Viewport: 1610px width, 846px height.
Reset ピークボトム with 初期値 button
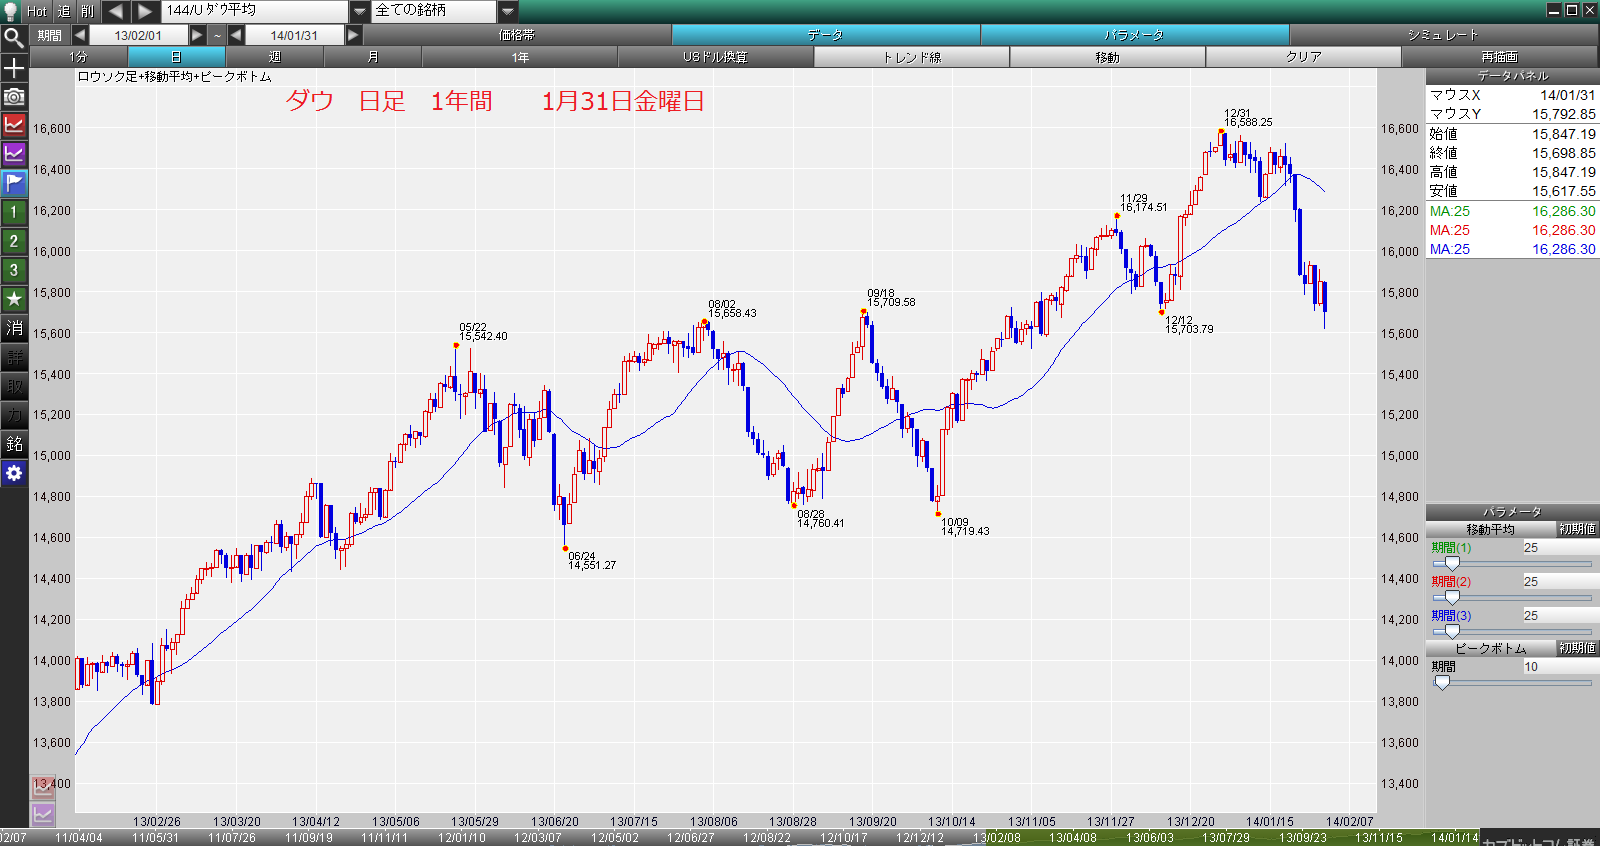point(1577,648)
